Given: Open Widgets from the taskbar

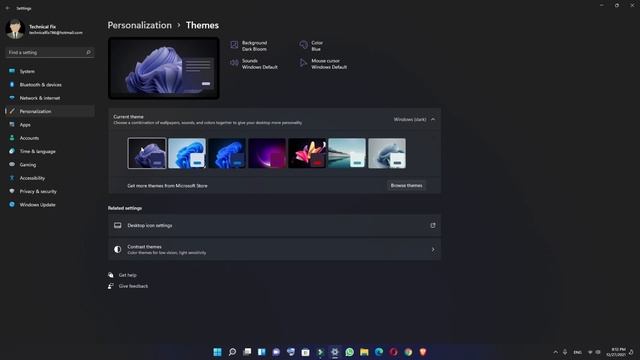Looking at the screenshot, I should point(262,352).
